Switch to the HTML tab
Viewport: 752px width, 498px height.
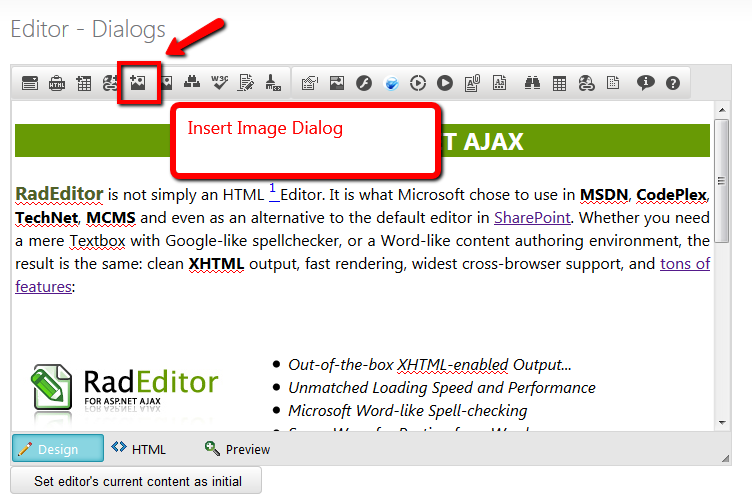(x=139, y=449)
